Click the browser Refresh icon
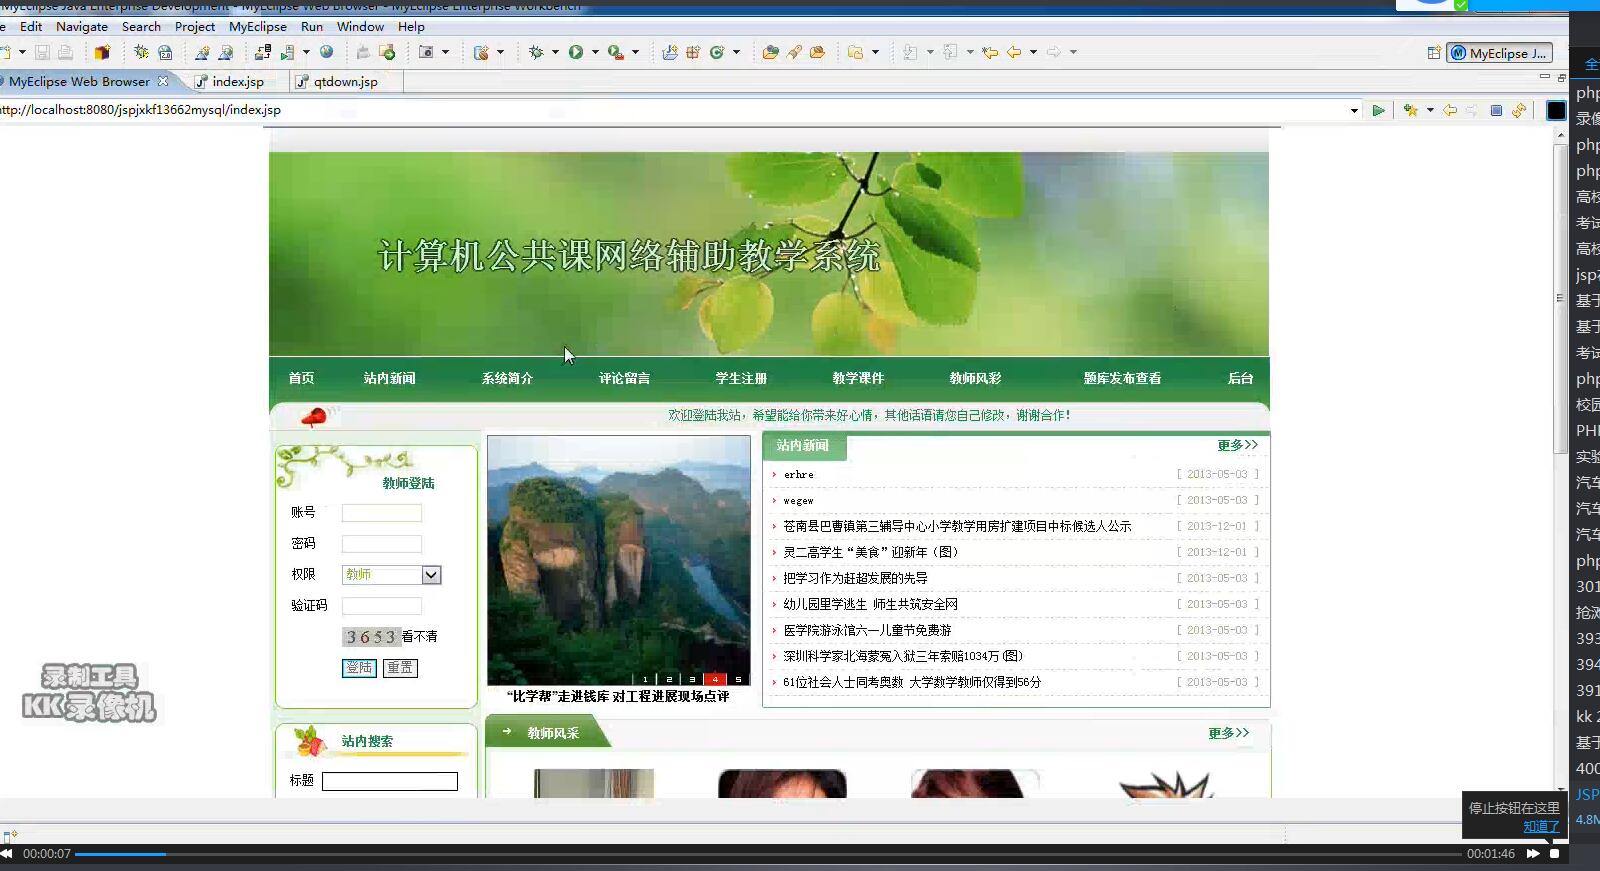This screenshot has width=1600, height=871. (x=1519, y=110)
